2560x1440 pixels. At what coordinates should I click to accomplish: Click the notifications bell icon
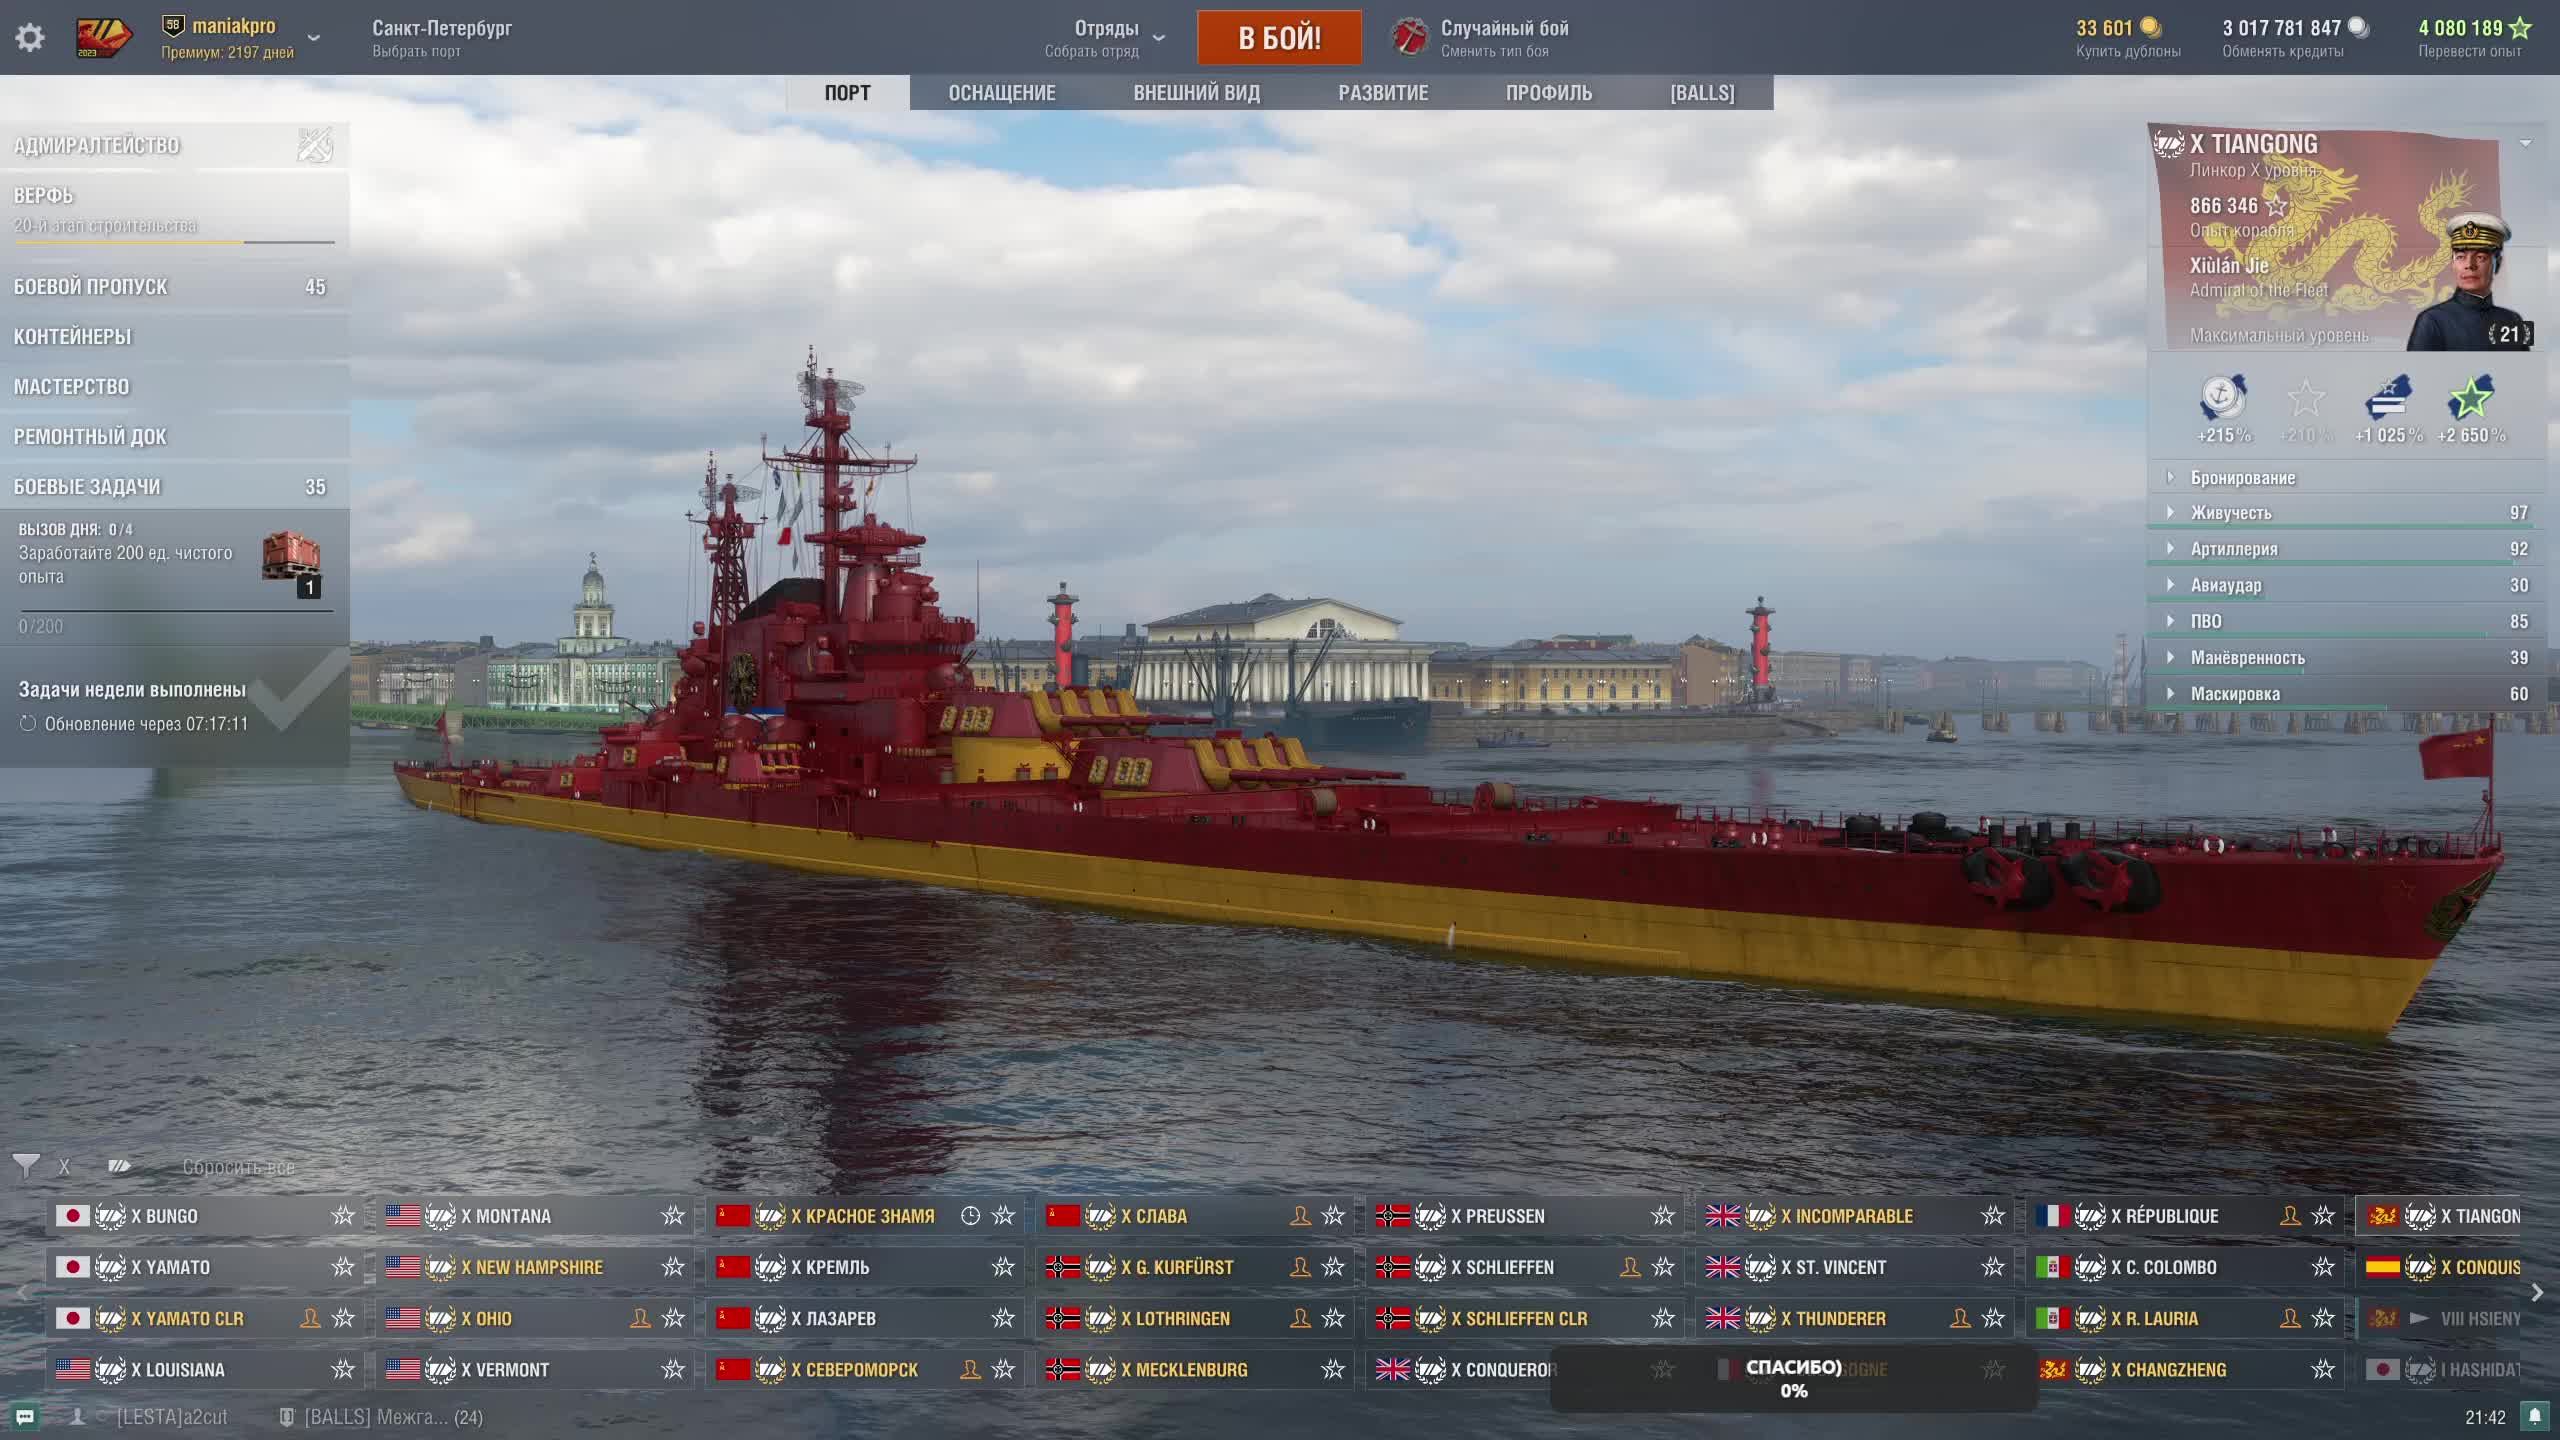click(x=2534, y=1416)
